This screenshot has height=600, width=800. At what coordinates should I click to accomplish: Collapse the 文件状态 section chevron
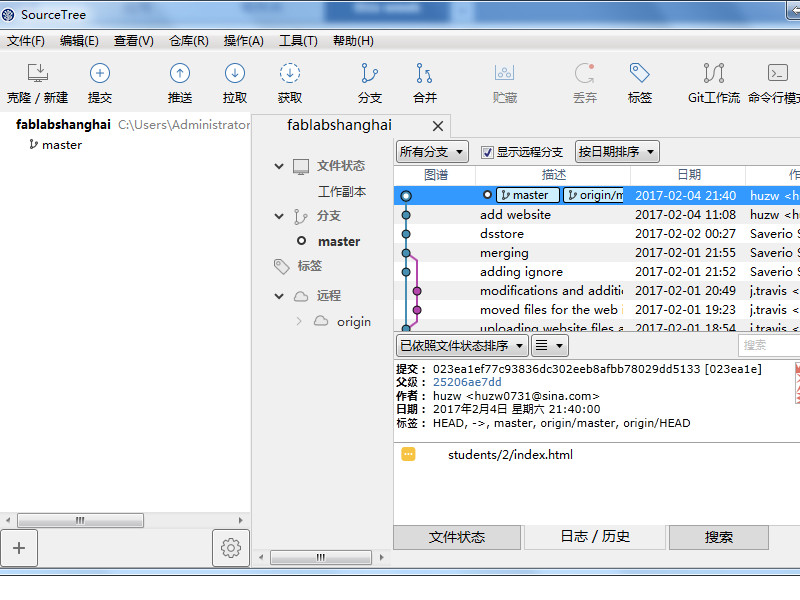point(279,166)
